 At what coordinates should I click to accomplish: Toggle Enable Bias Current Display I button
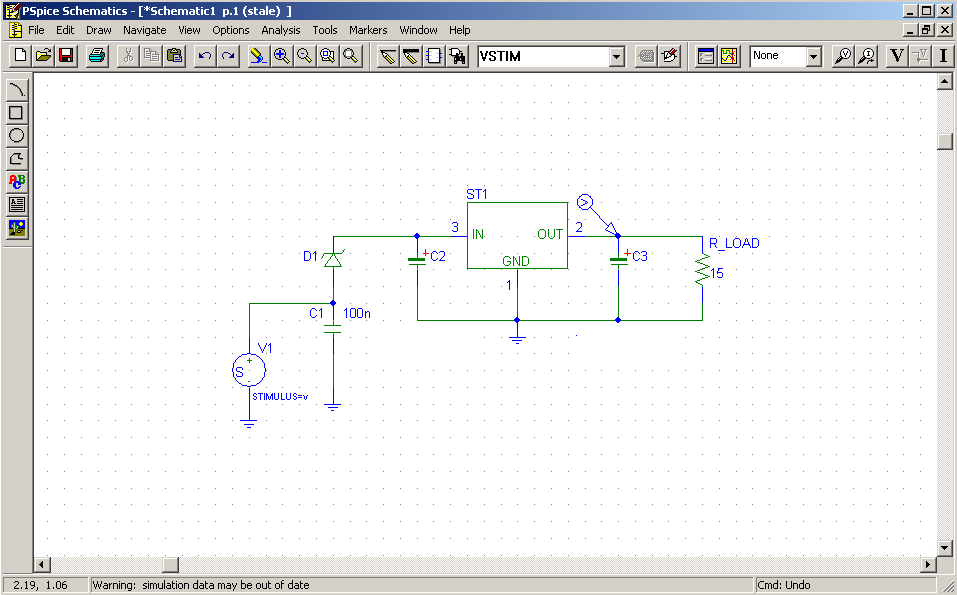click(x=943, y=56)
